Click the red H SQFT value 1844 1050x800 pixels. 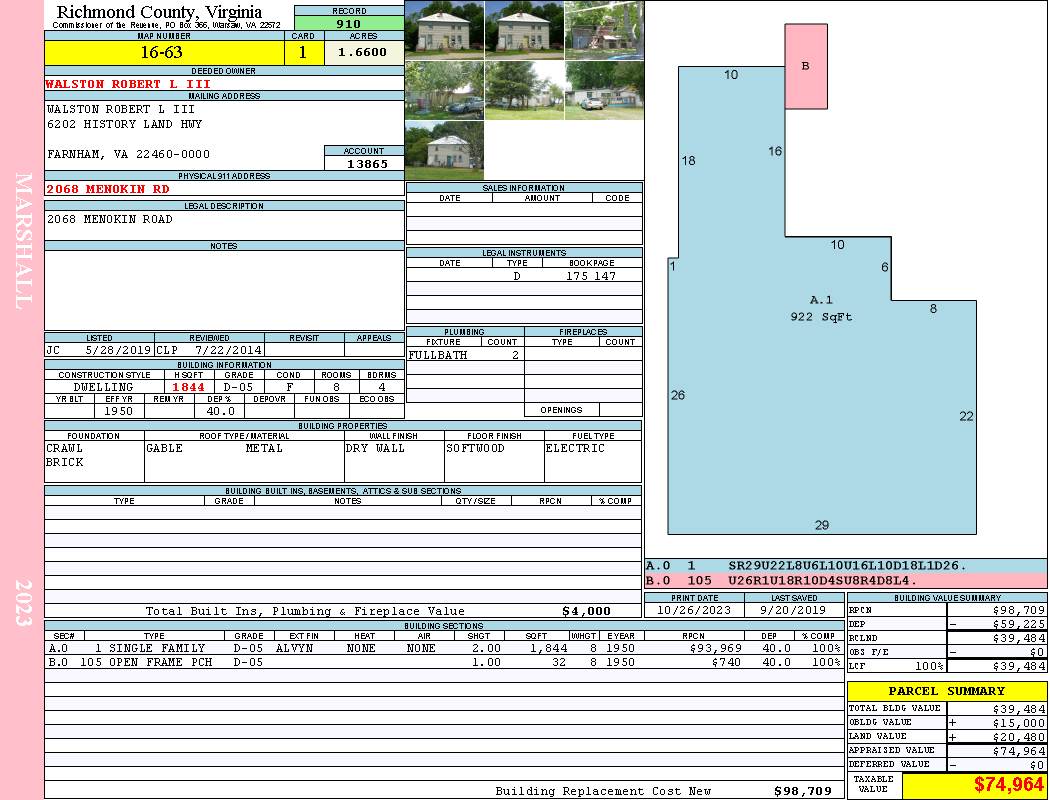pos(188,387)
